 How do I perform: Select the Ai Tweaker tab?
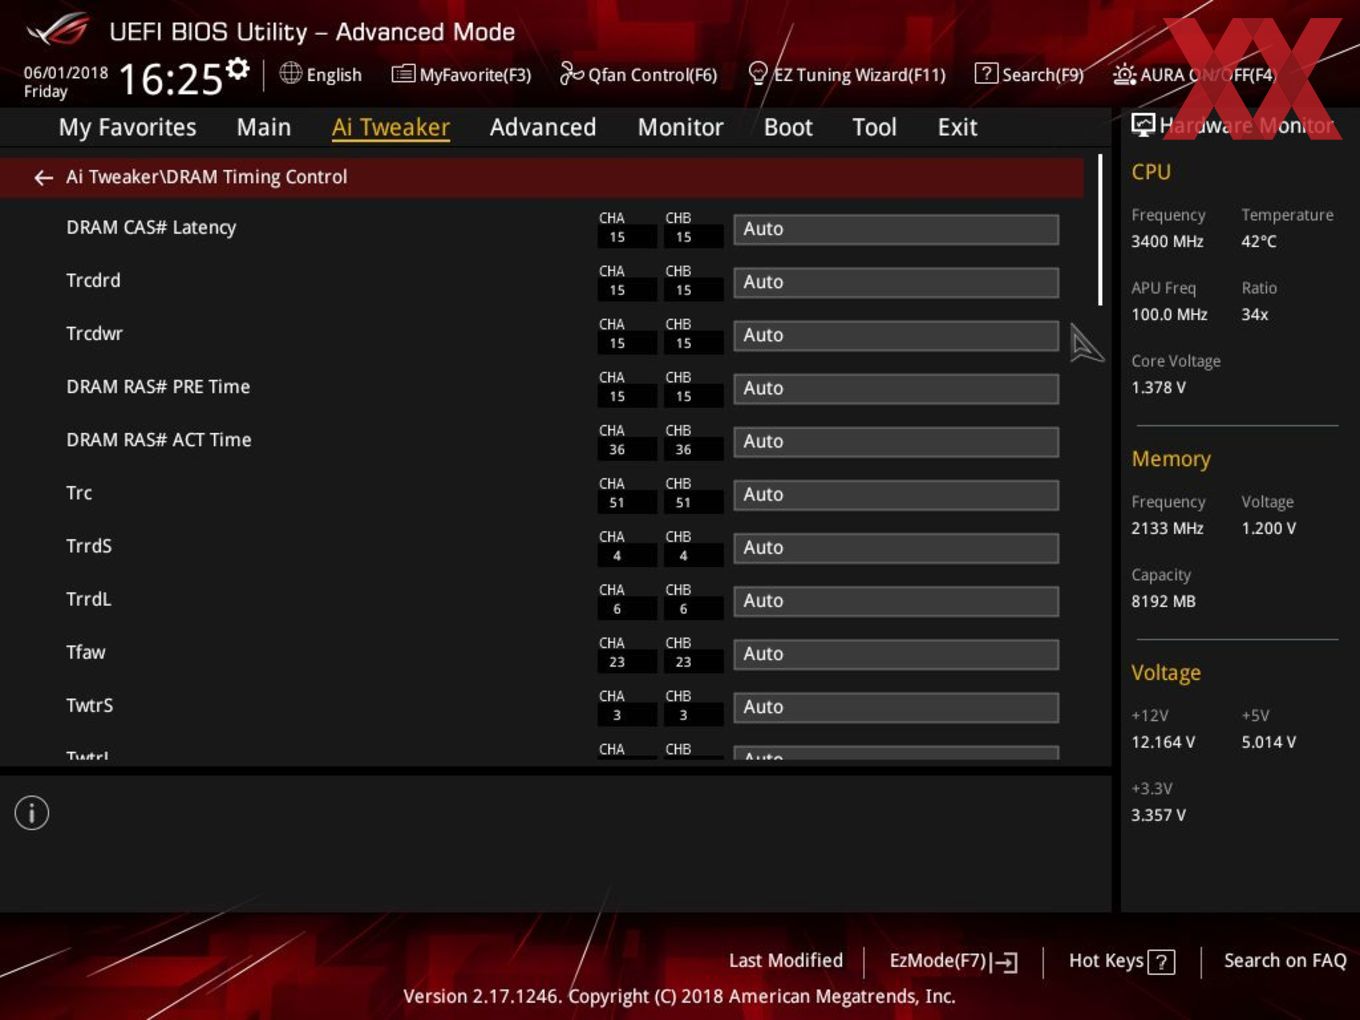click(x=391, y=127)
